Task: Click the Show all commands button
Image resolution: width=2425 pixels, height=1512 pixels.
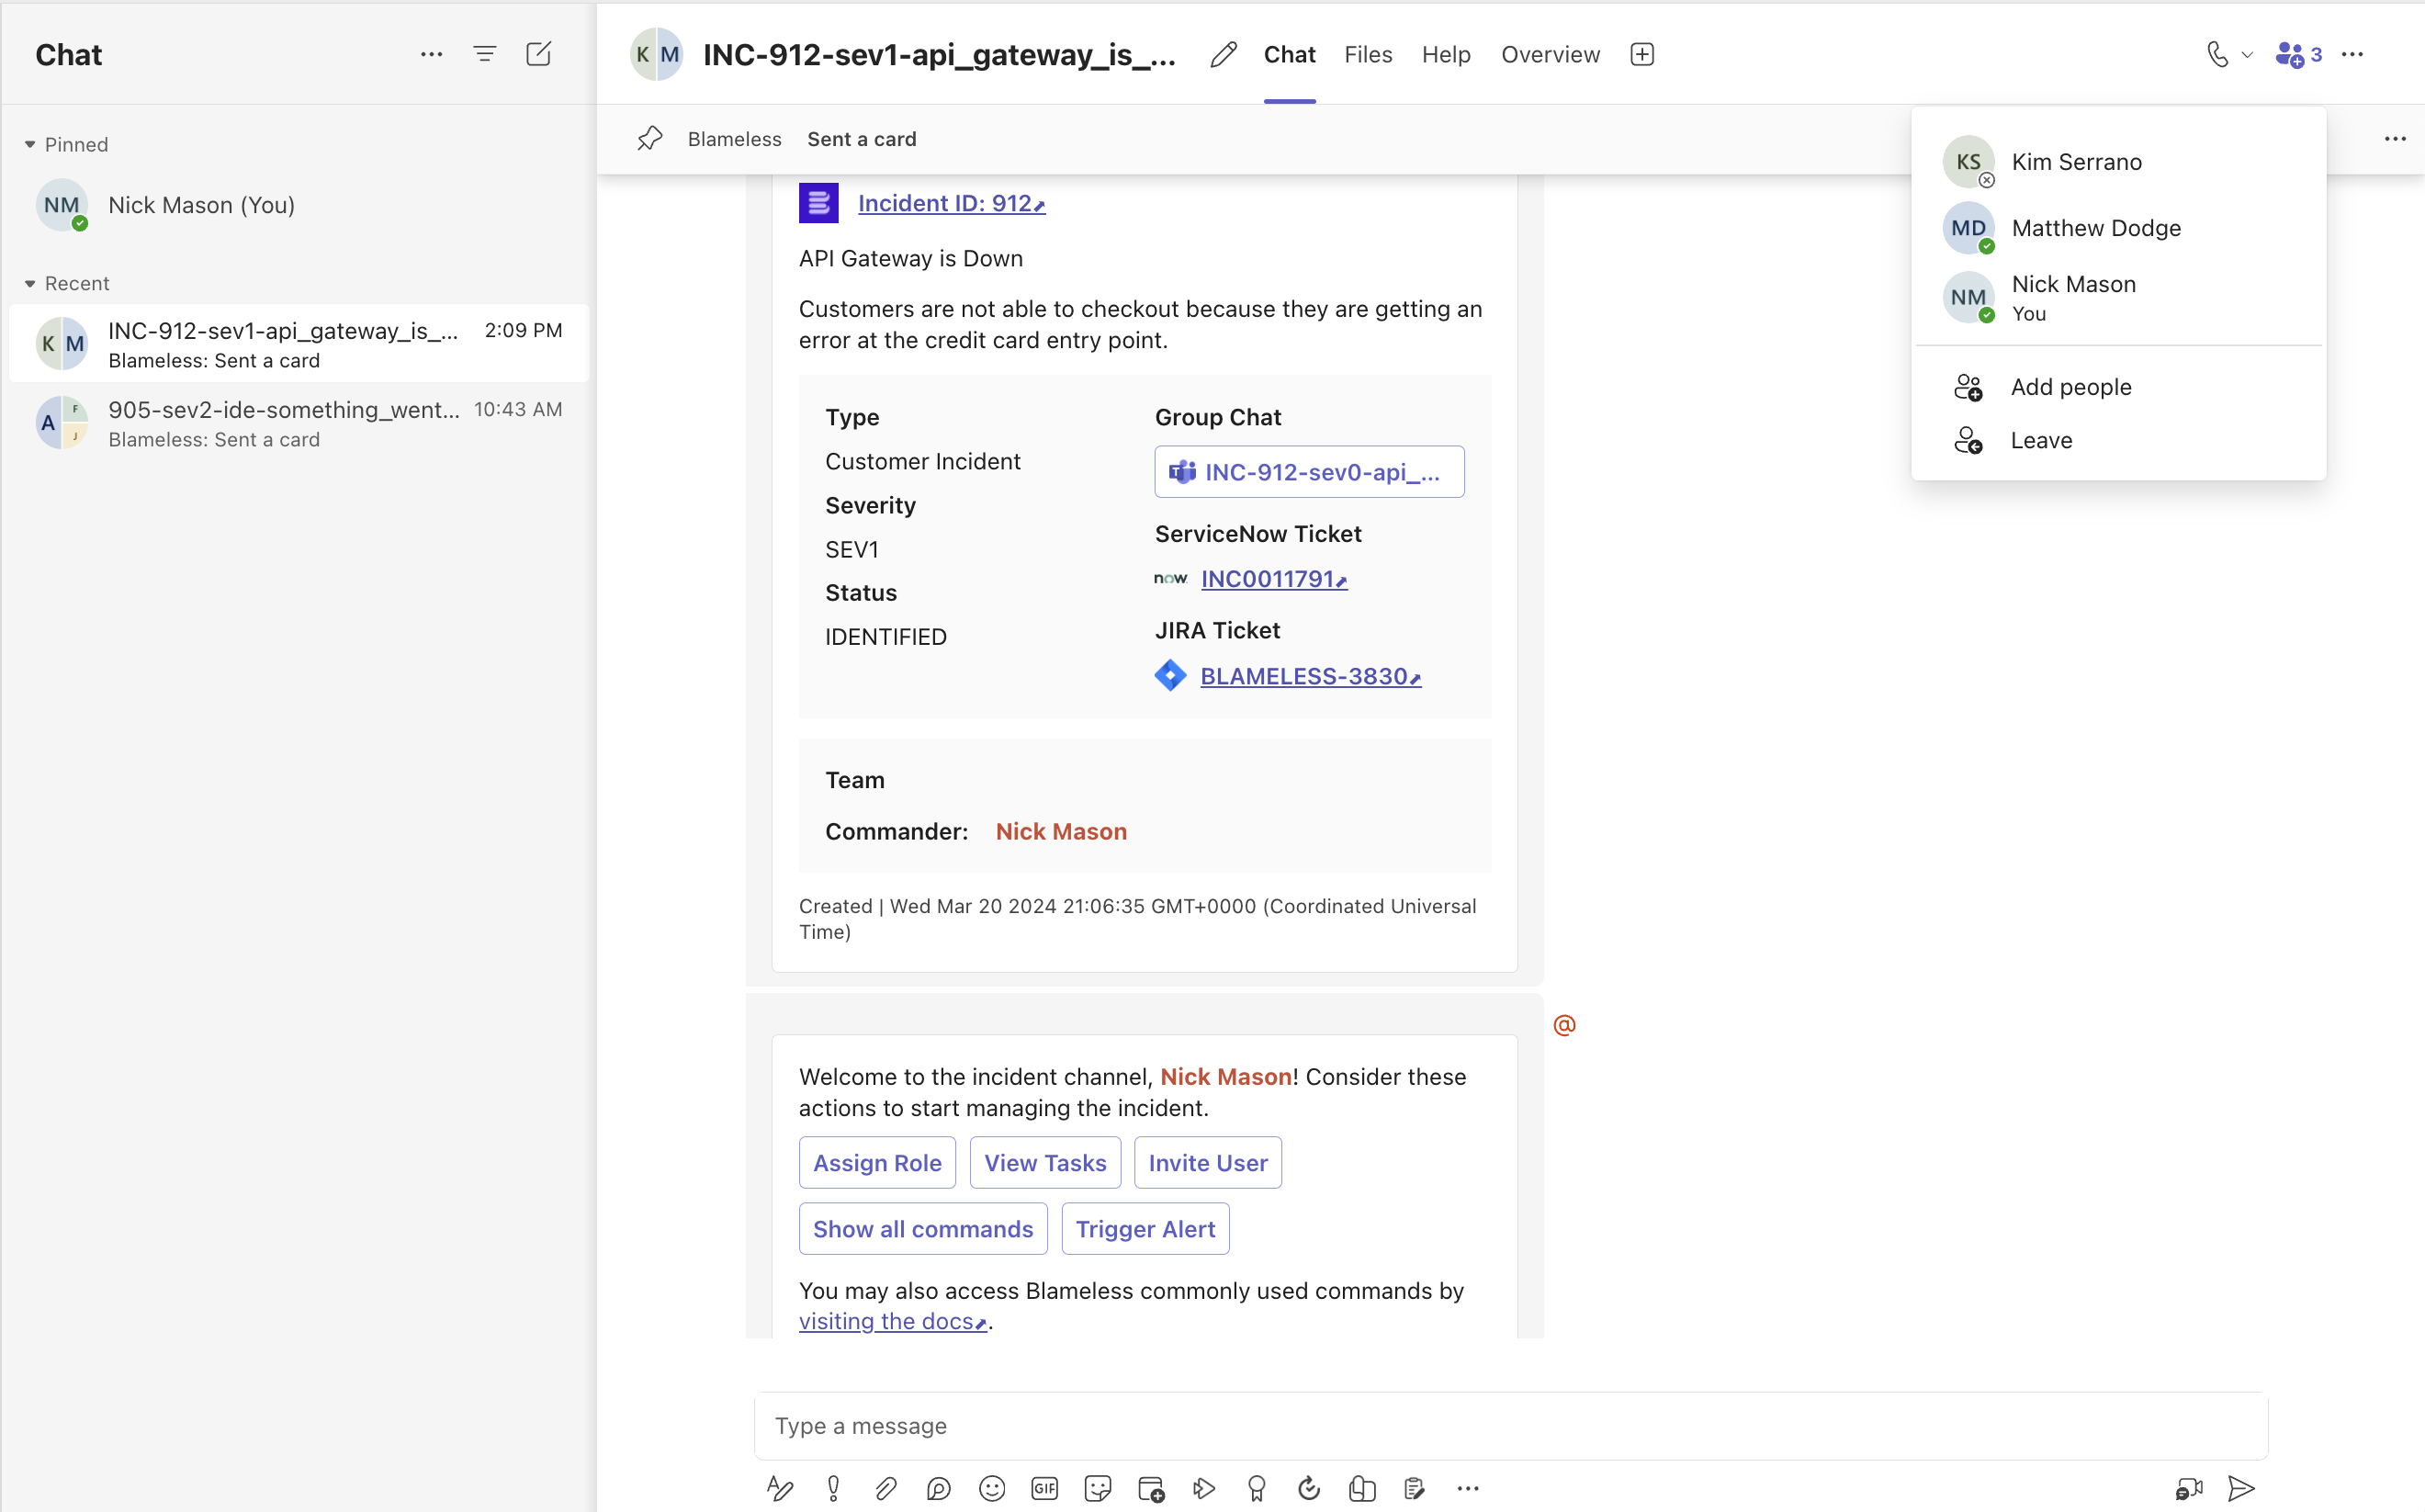Action: pos(923,1228)
